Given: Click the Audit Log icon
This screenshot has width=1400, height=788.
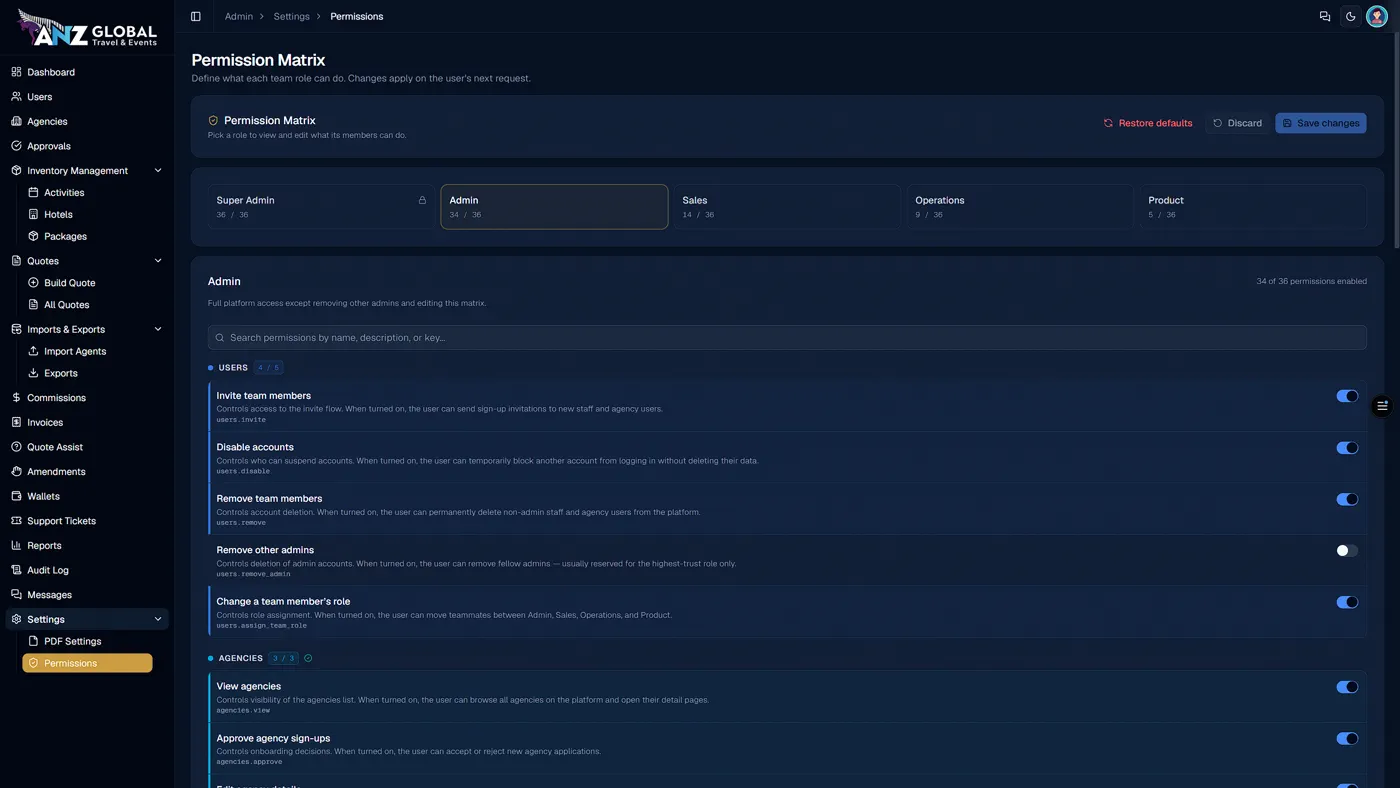Looking at the screenshot, I should coord(16,570).
